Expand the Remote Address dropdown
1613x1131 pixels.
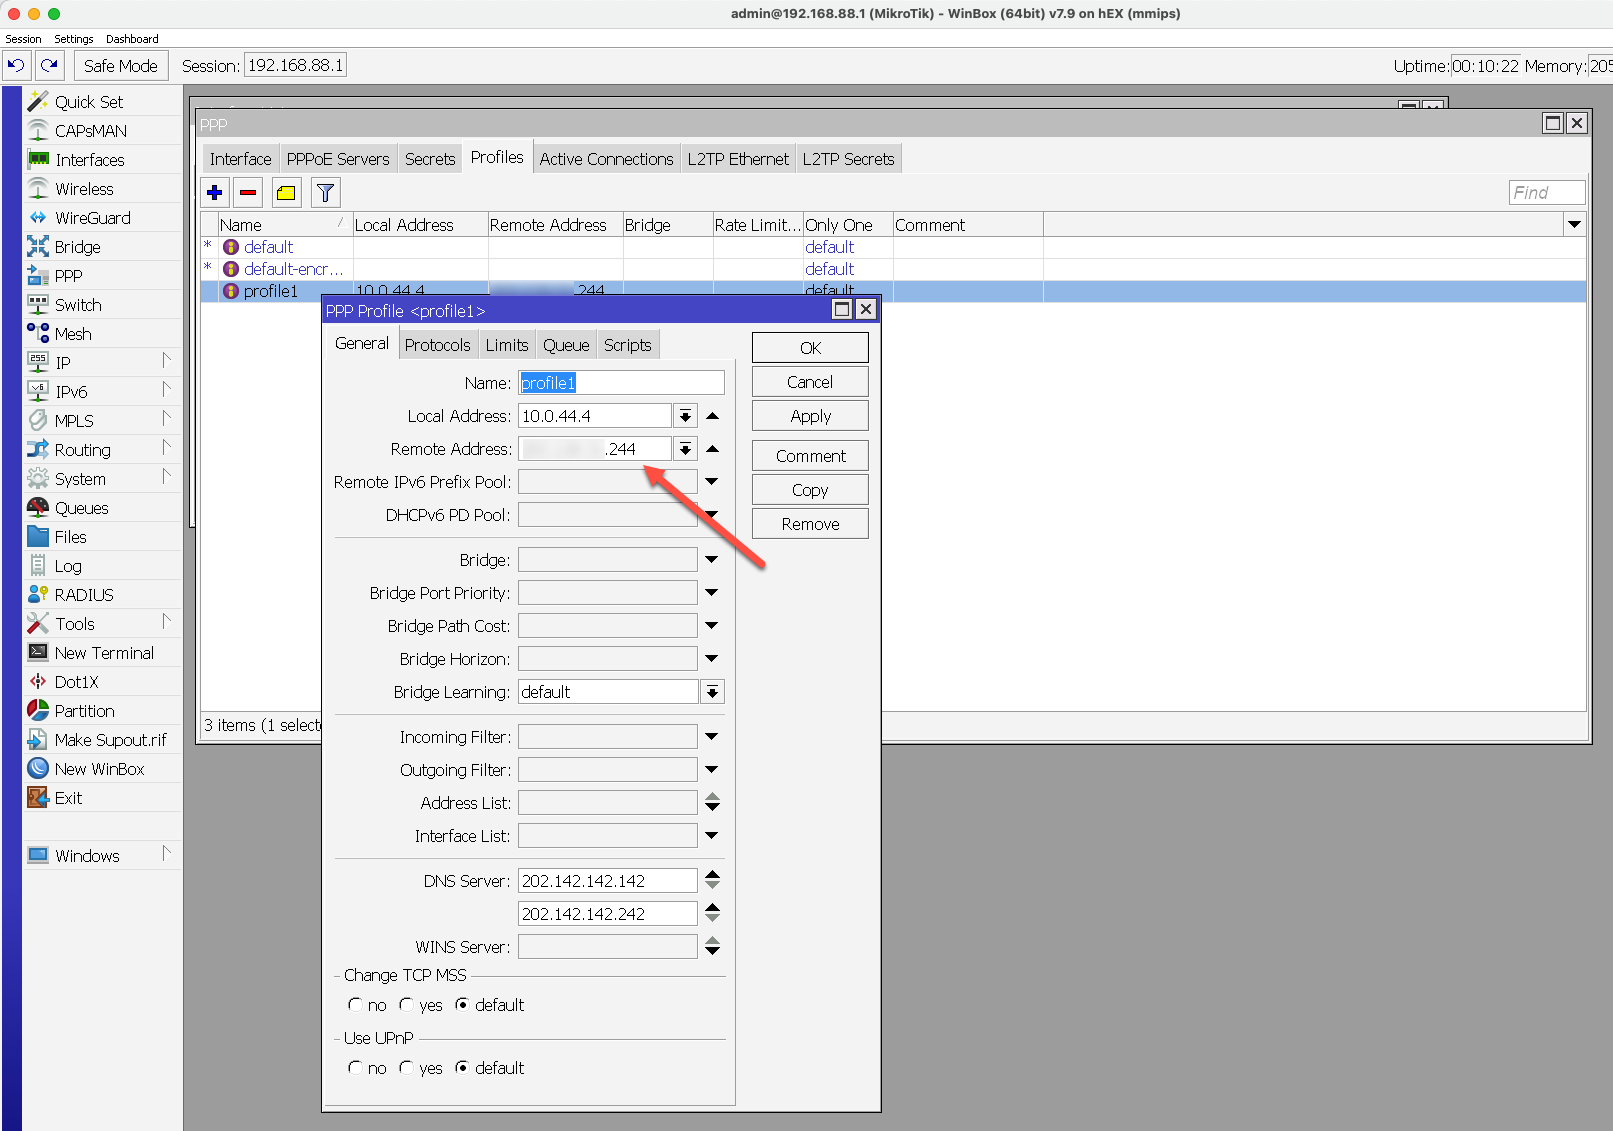(x=685, y=449)
